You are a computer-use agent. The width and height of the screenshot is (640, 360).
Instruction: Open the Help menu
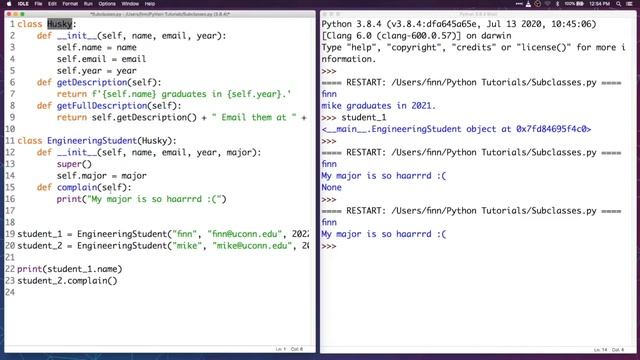click(150, 4)
